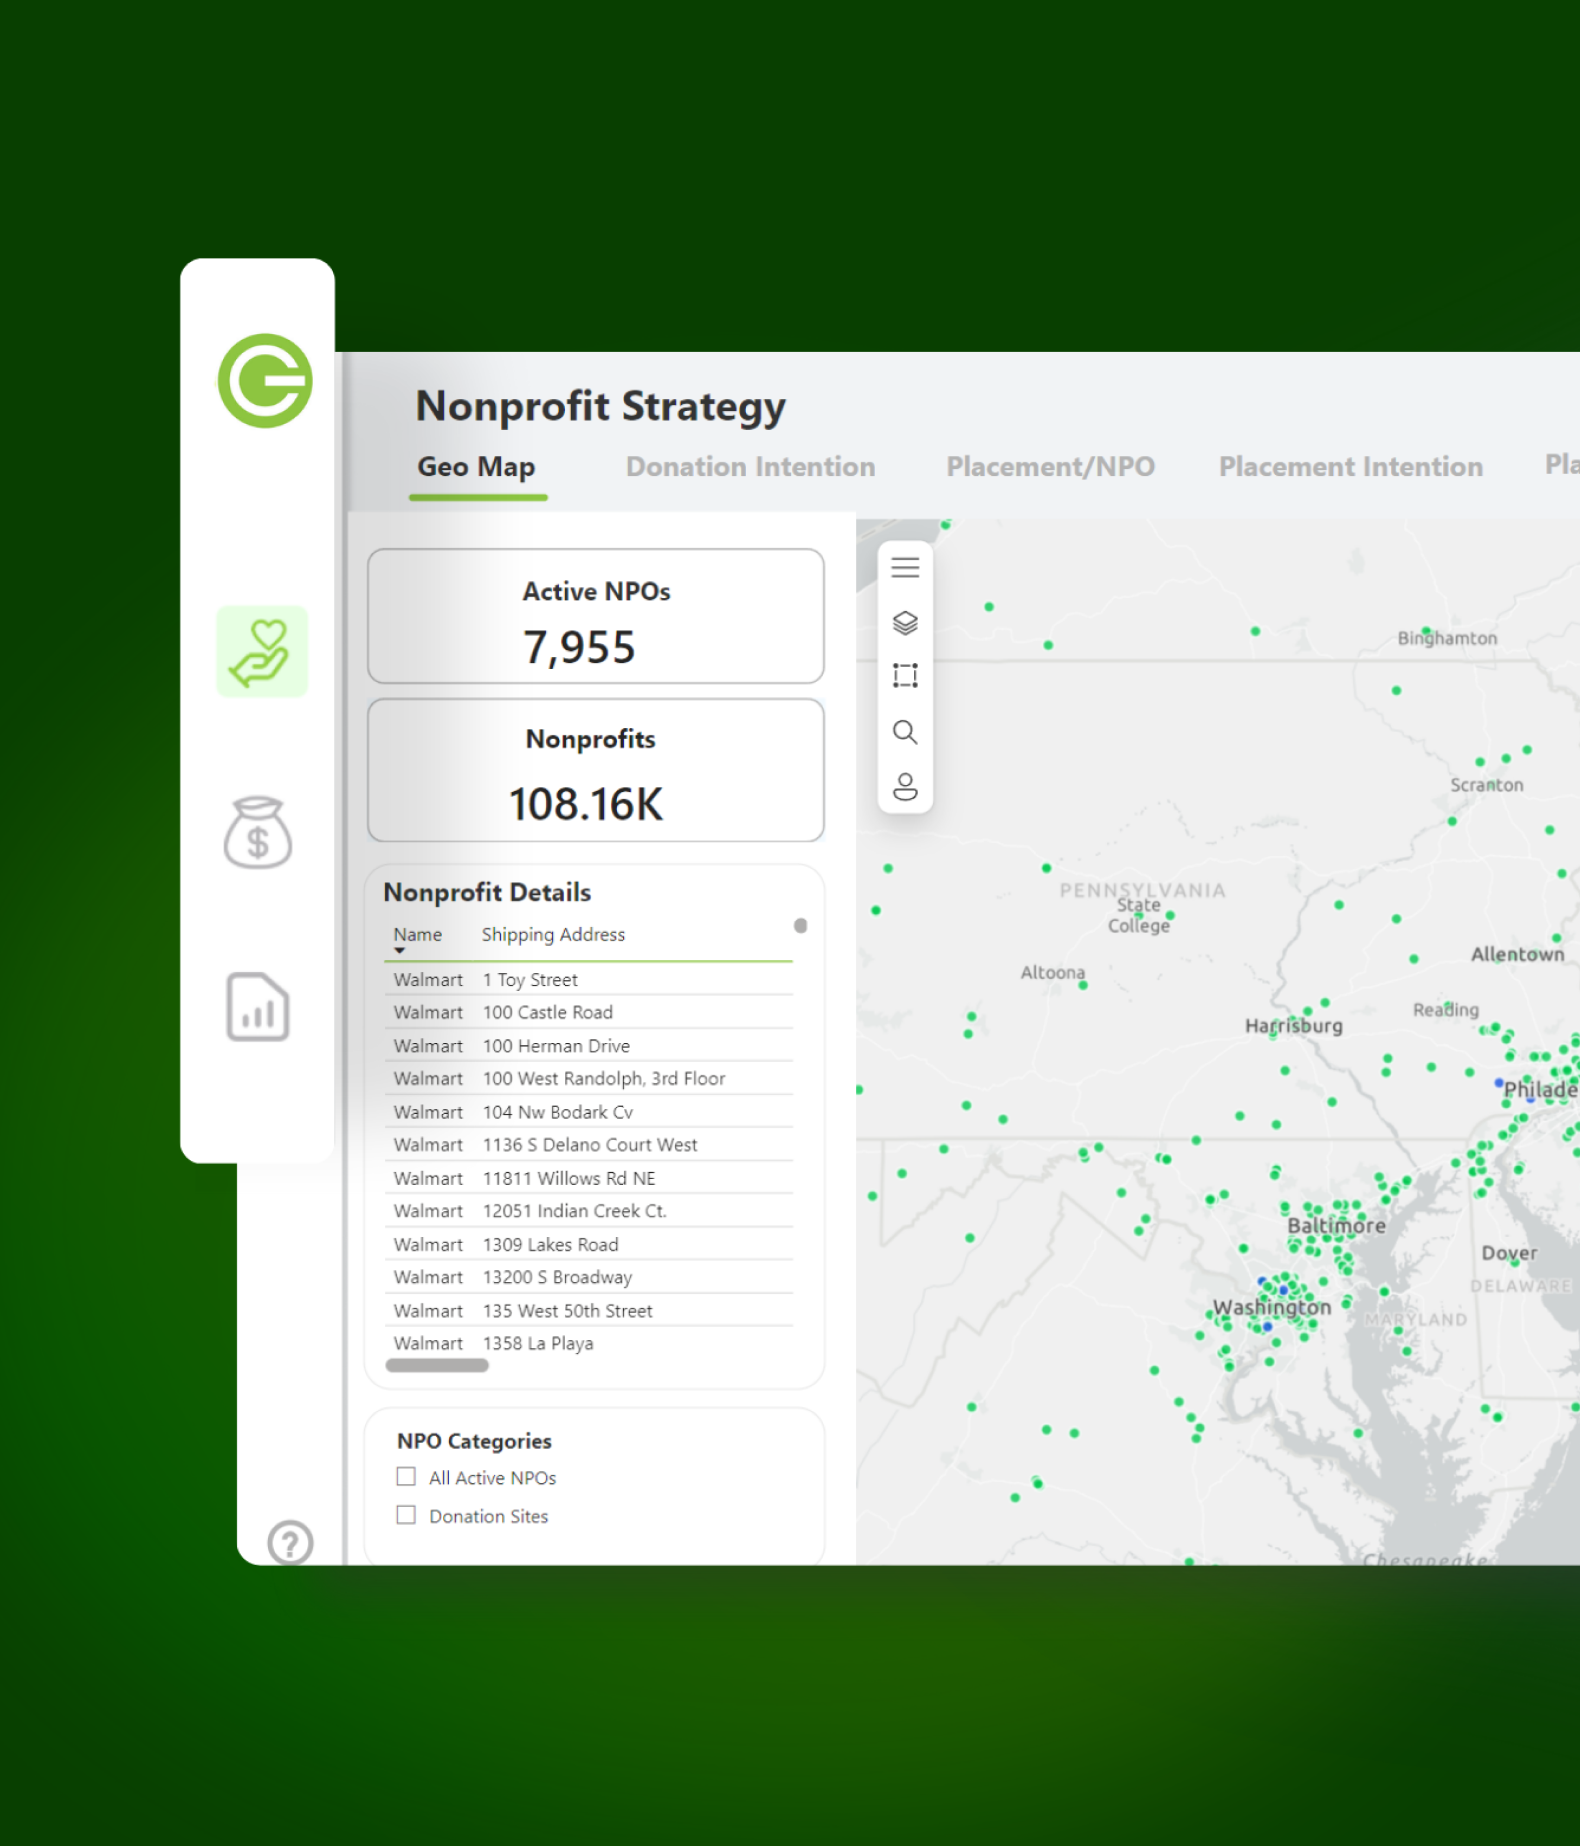Click the help question mark icon
This screenshot has height=1846, width=1580.
pyautogui.click(x=290, y=1541)
